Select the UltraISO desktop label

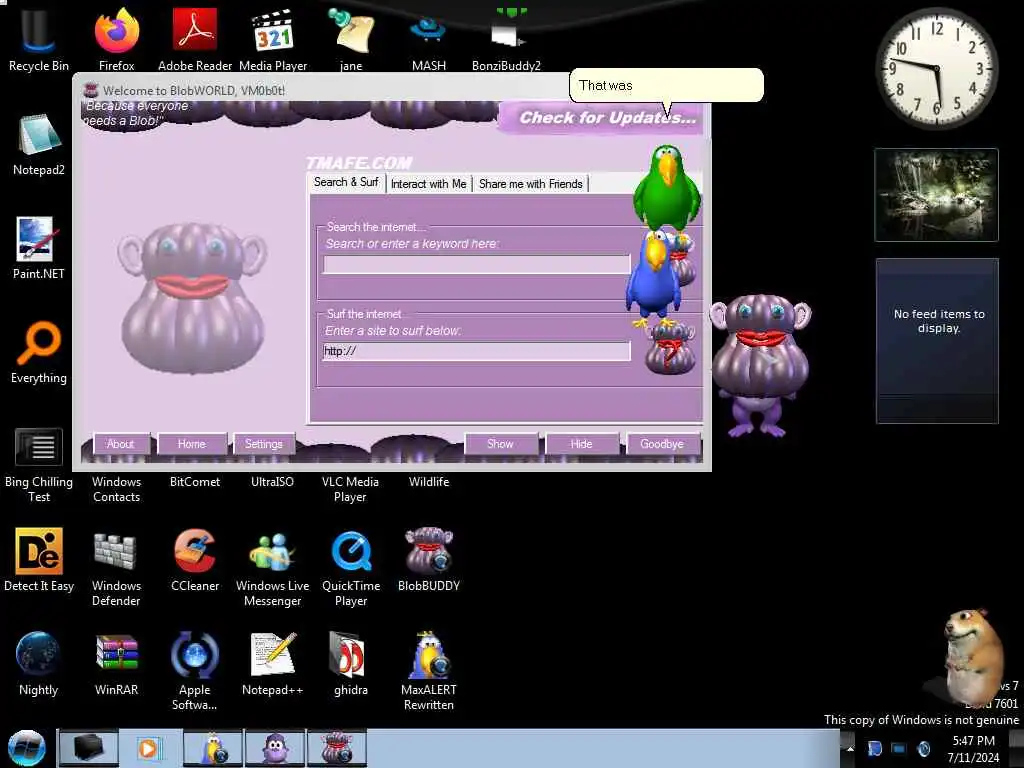click(x=272, y=482)
